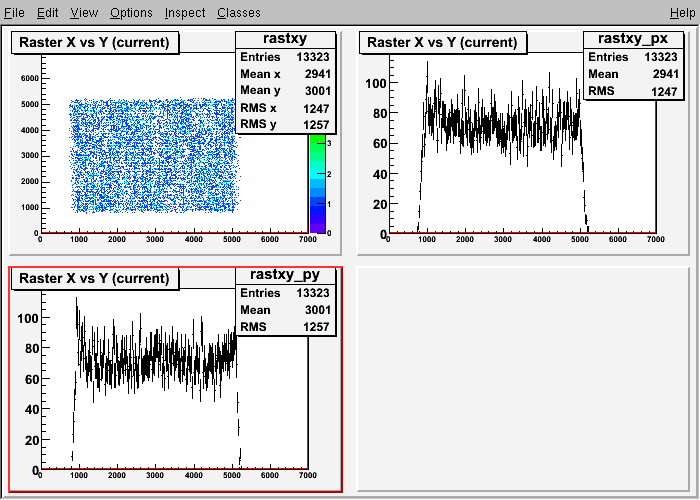Click 'Mean 2941' in rastxy_px stats
Image resolution: width=700 pixels, height=500 pixels.
pyautogui.click(x=633, y=74)
